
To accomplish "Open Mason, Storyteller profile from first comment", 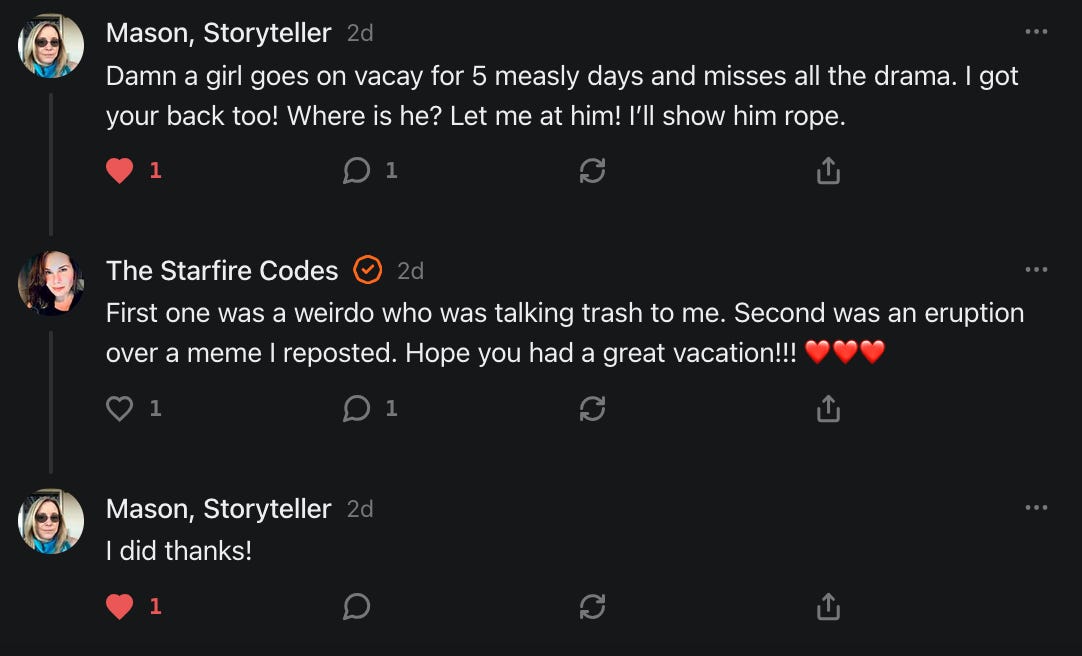I will click(219, 33).
